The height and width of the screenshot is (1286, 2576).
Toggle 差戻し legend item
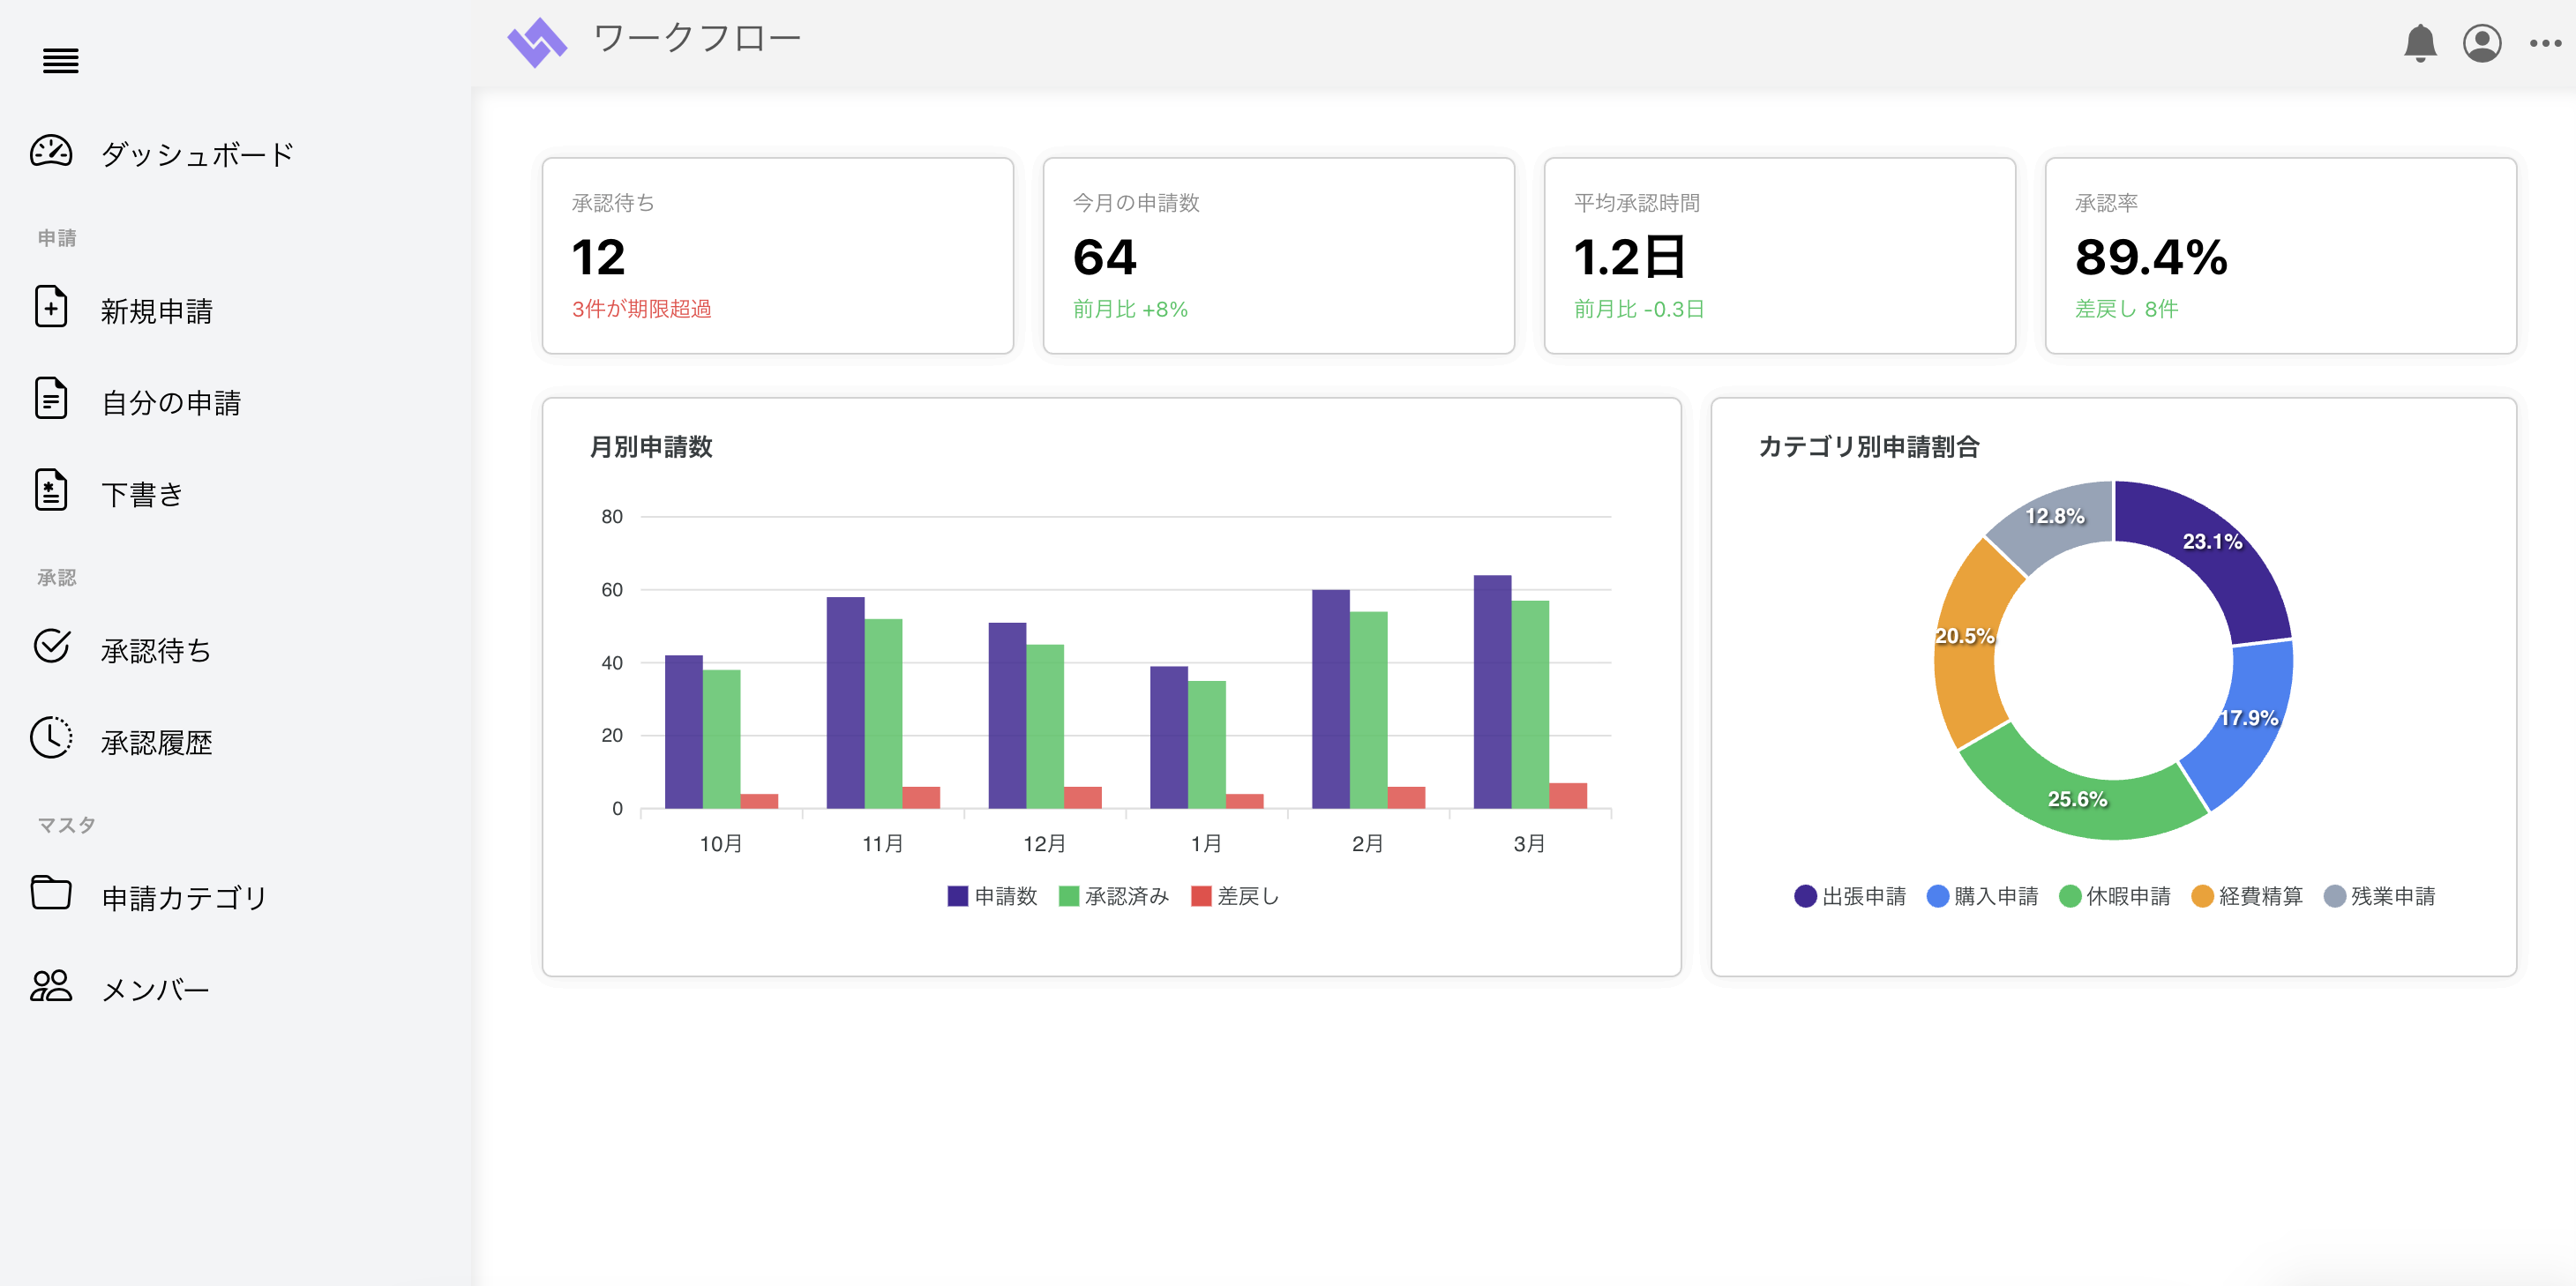[1235, 896]
